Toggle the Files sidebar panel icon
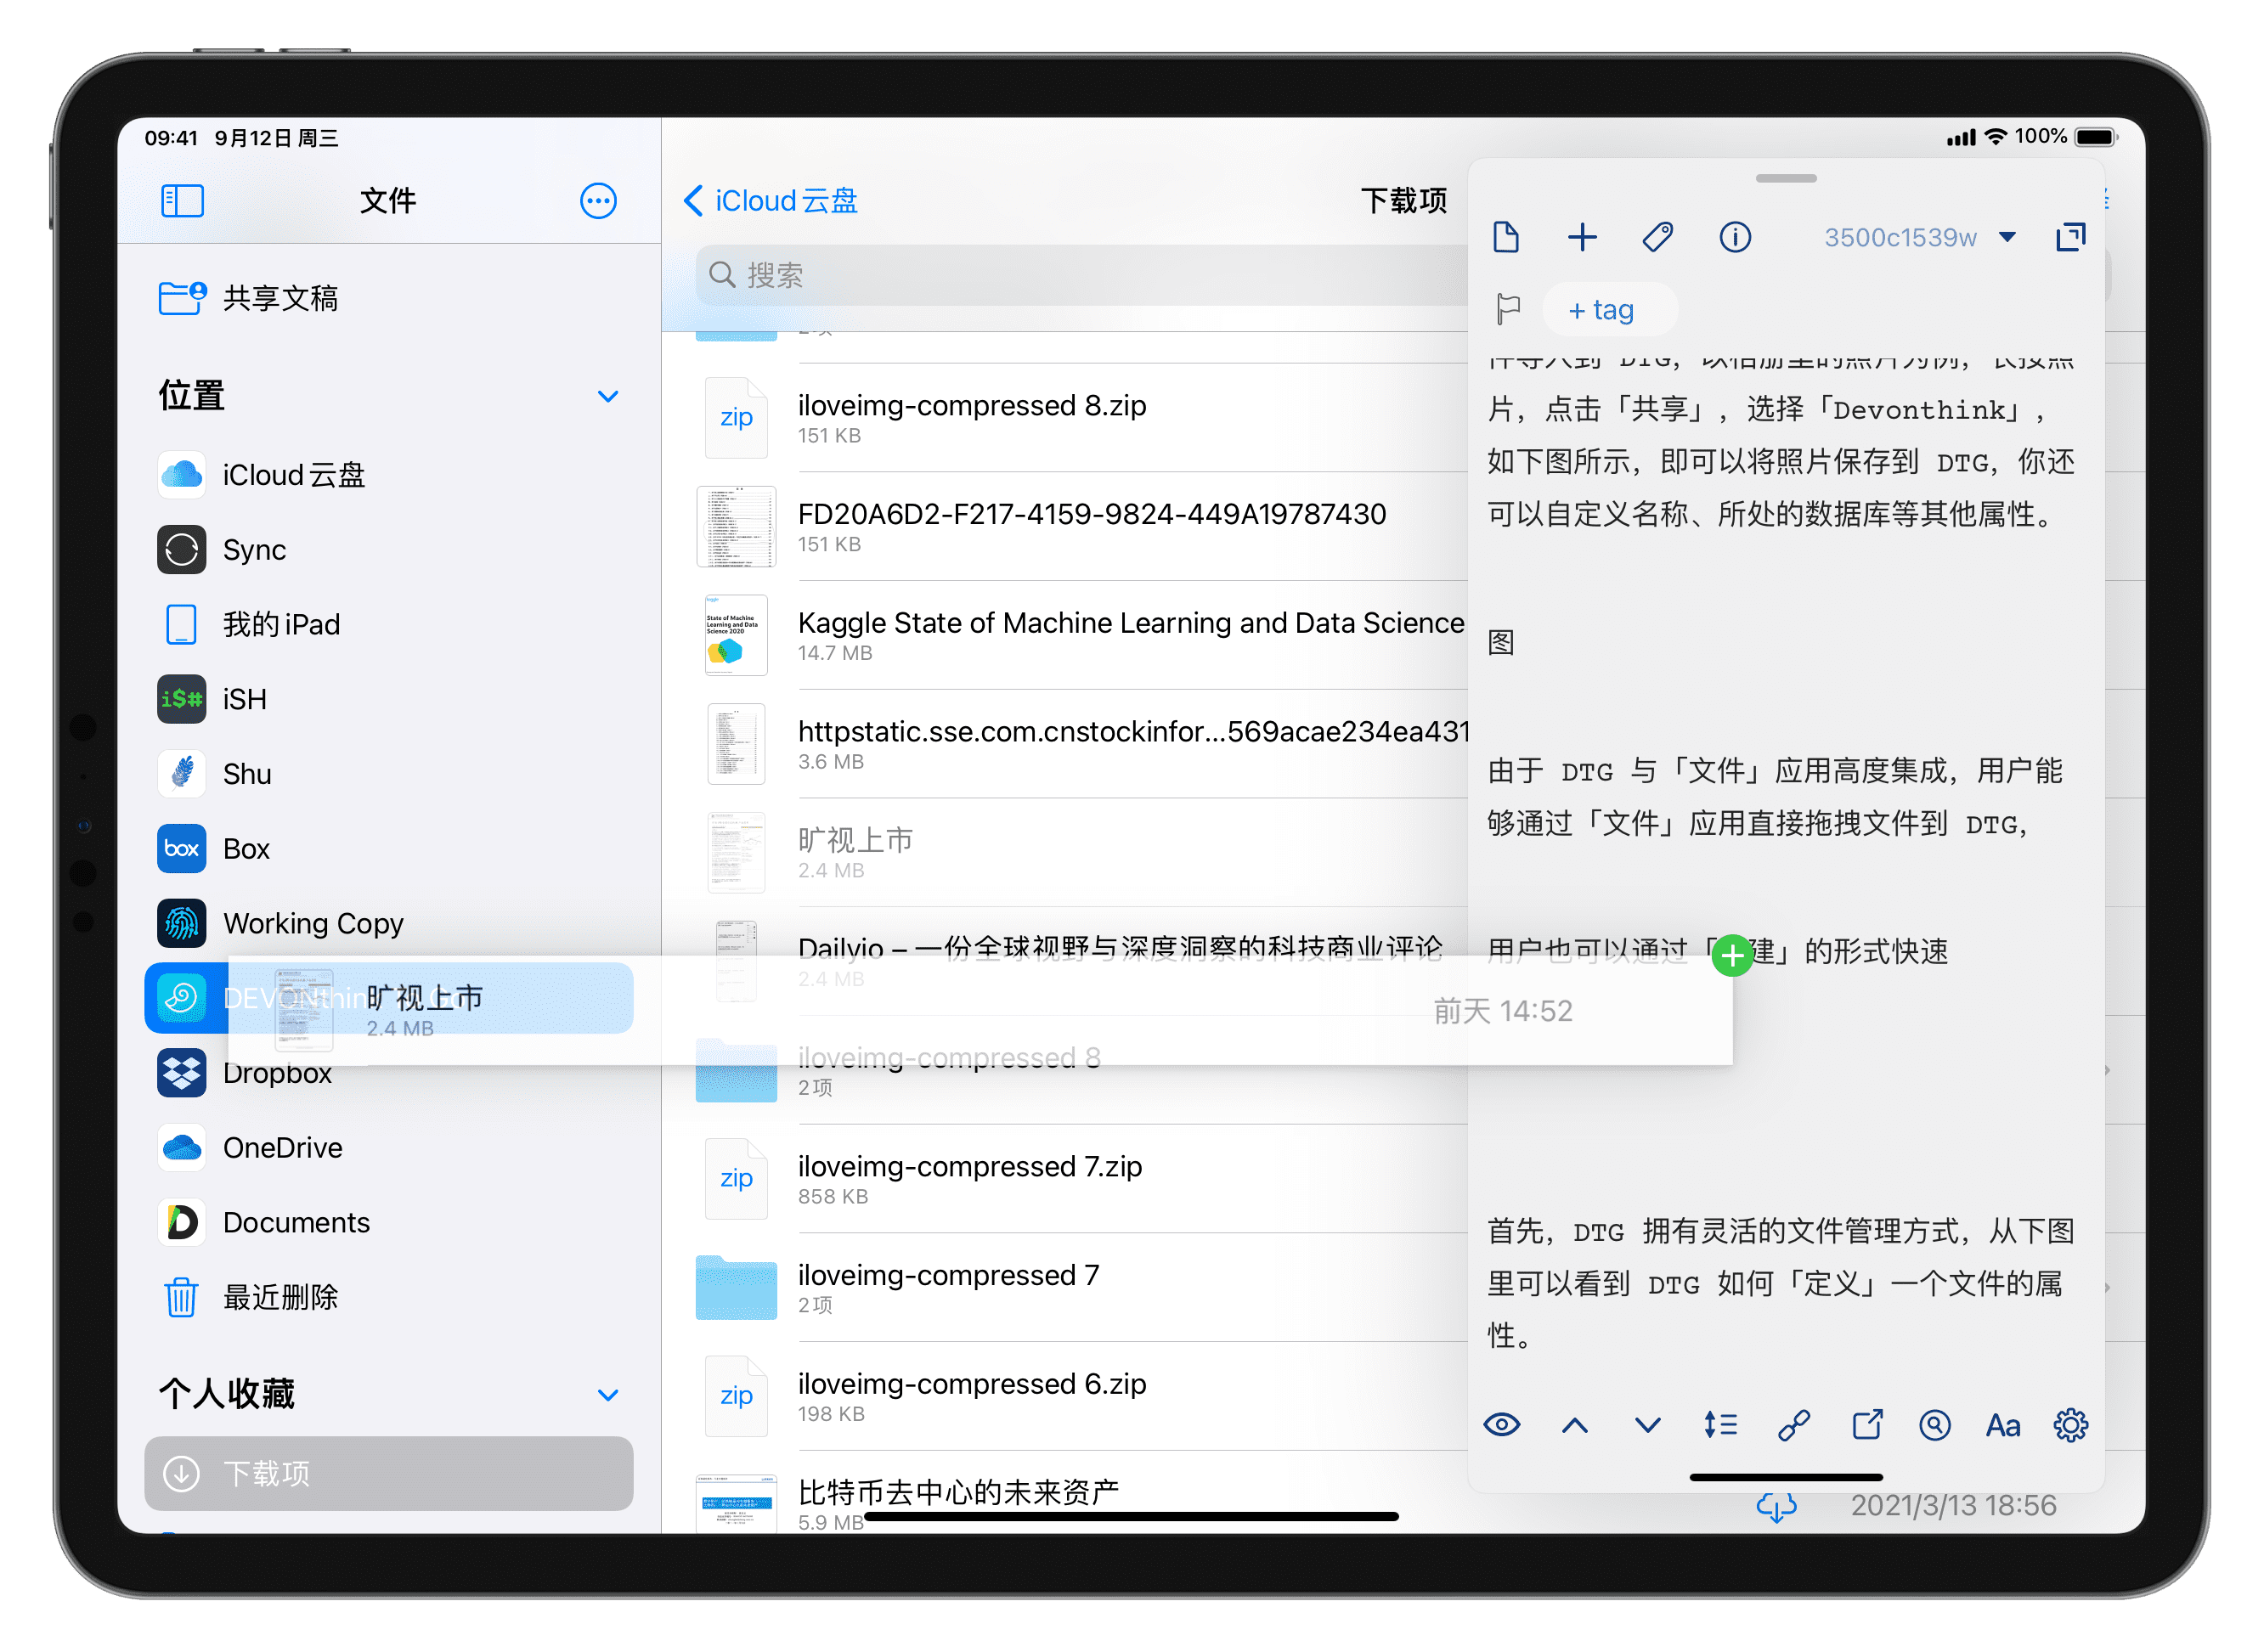The width and height of the screenshot is (2264, 1652). coord(182,201)
